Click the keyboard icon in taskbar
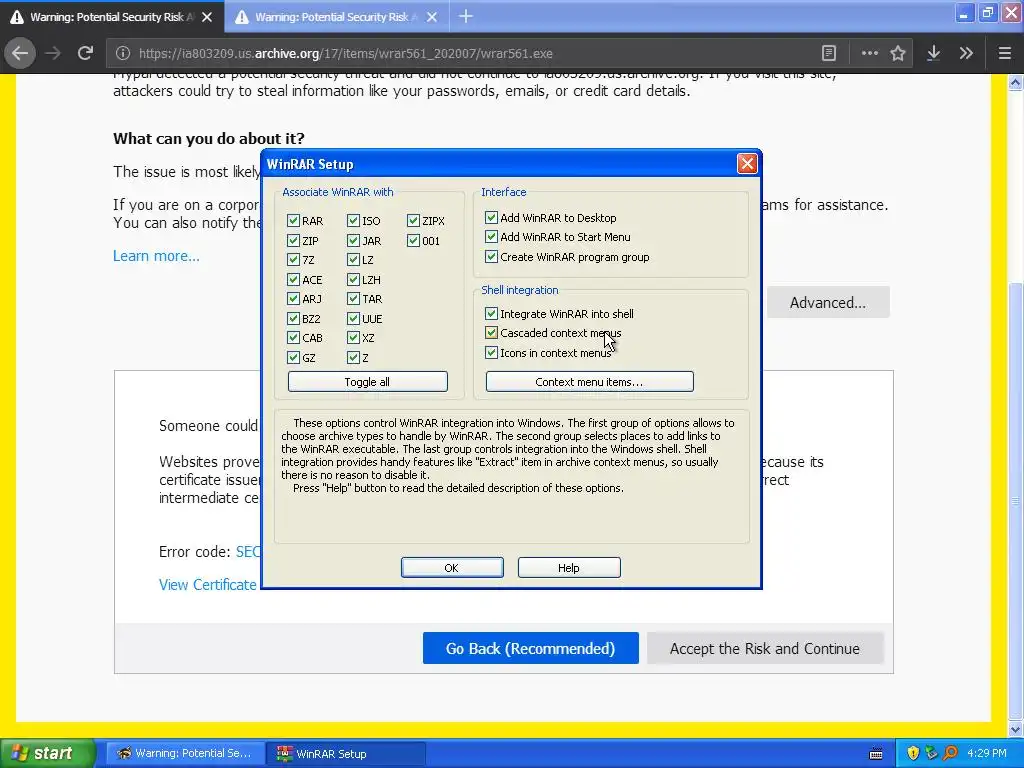This screenshot has height=768, width=1024. [x=876, y=754]
